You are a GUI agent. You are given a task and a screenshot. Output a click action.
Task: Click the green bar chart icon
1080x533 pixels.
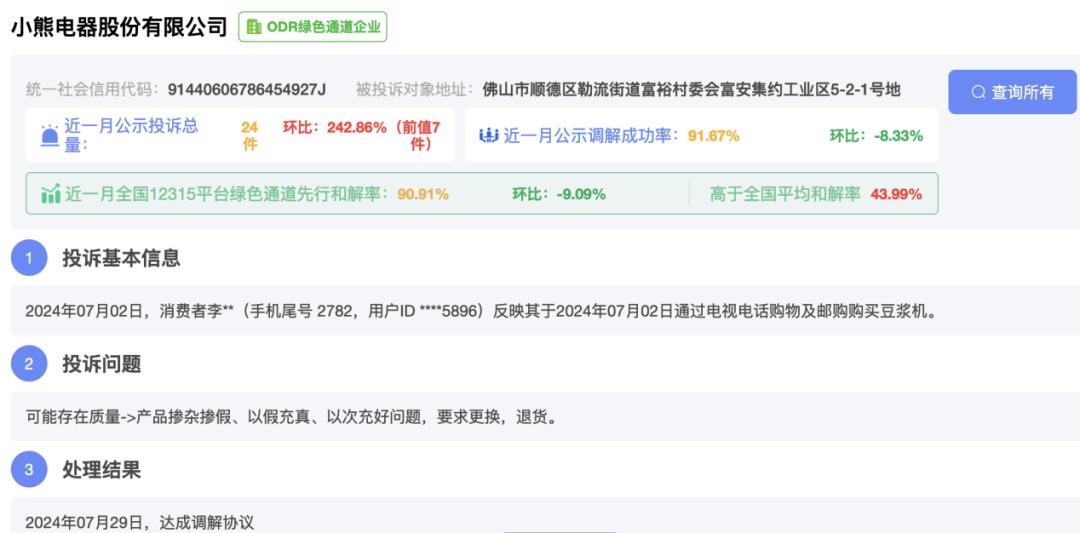[x=50, y=194]
